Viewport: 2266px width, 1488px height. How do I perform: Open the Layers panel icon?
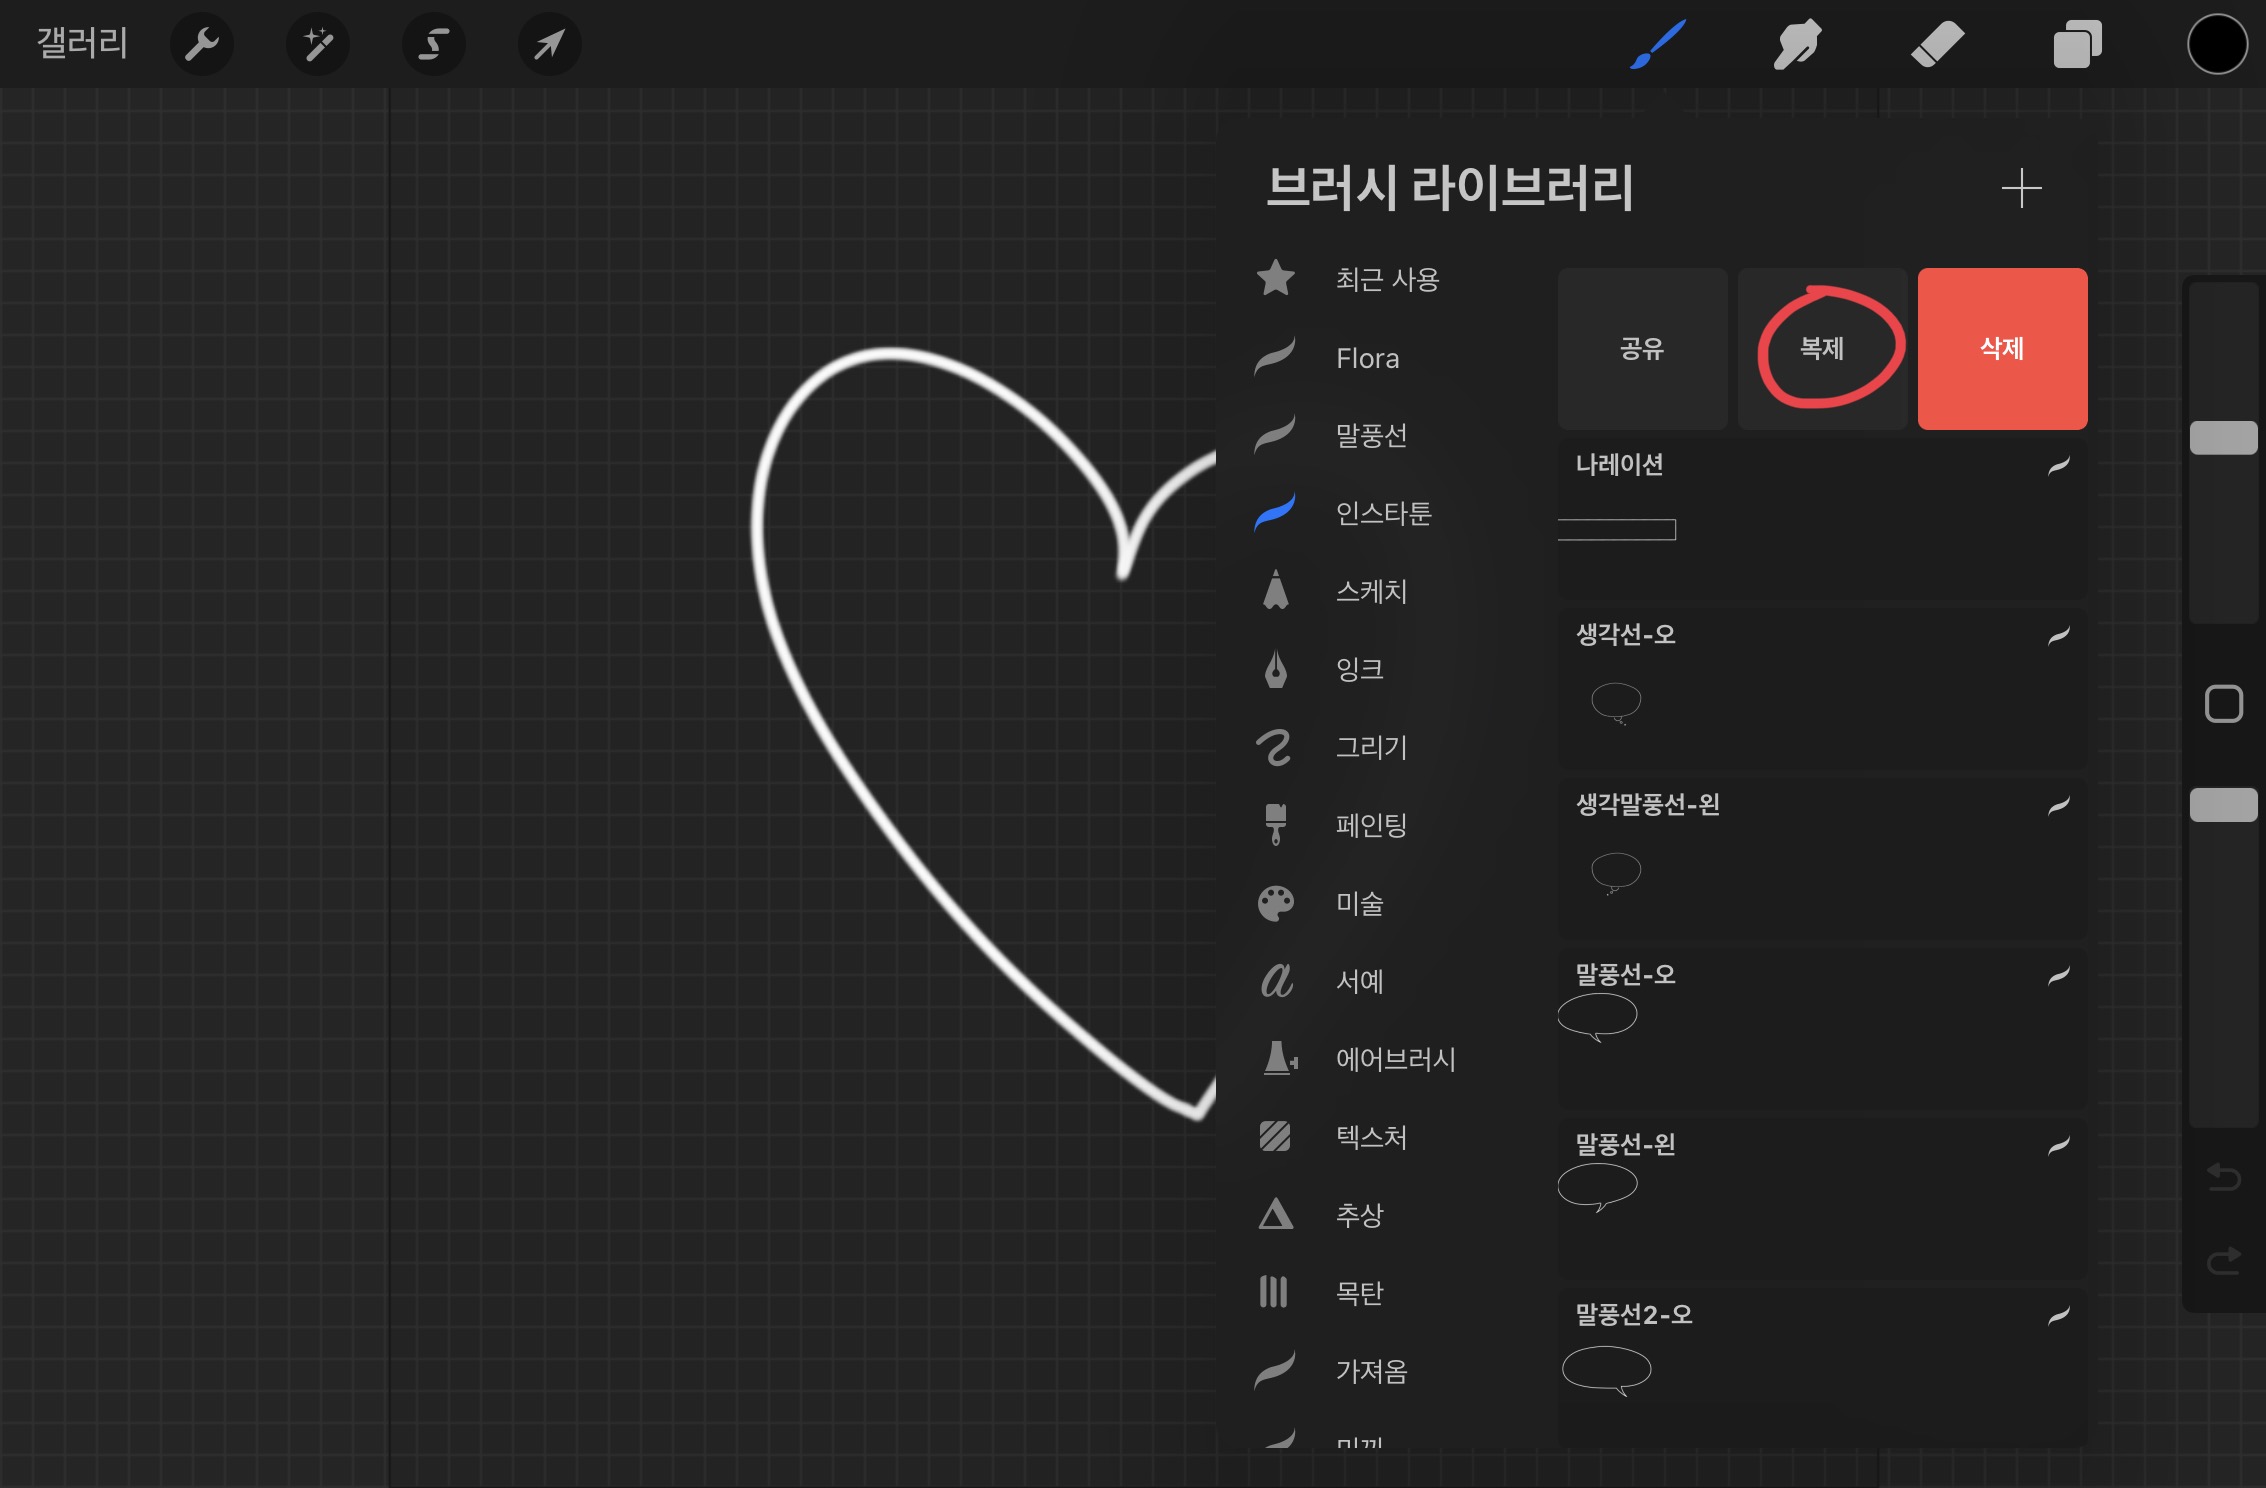tap(2077, 44)
